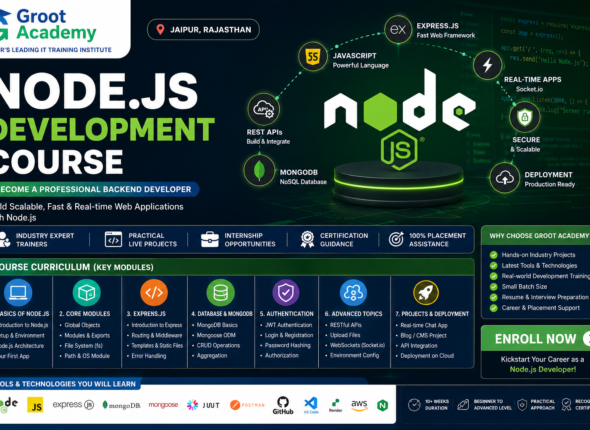Select the Practical Approach shield icon
The width and height of the screenshot is (590, 430).
pos(522,405)
